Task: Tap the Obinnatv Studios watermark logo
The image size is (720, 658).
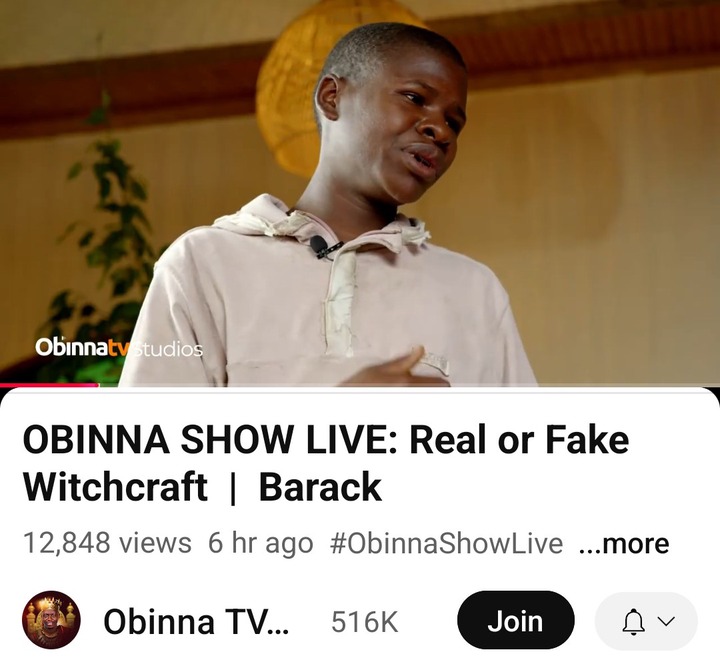Action: [119, 348]
